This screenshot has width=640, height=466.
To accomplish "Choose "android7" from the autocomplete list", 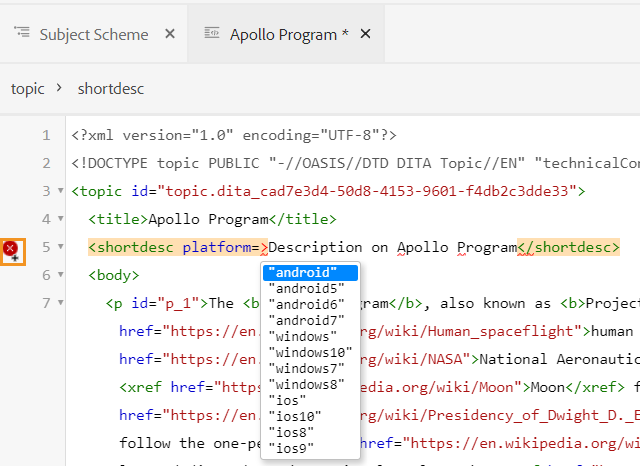I will (310, 320).
